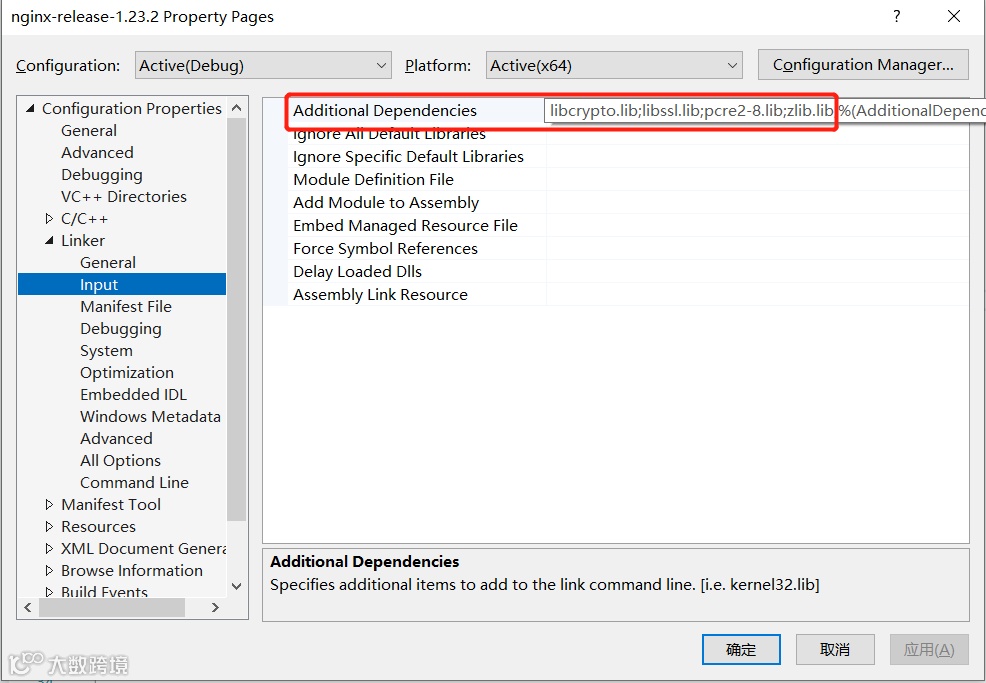Open the Linker Optimization page
Image resolution: width=986 pixels, height=683 pixels.
pos(126,373)
